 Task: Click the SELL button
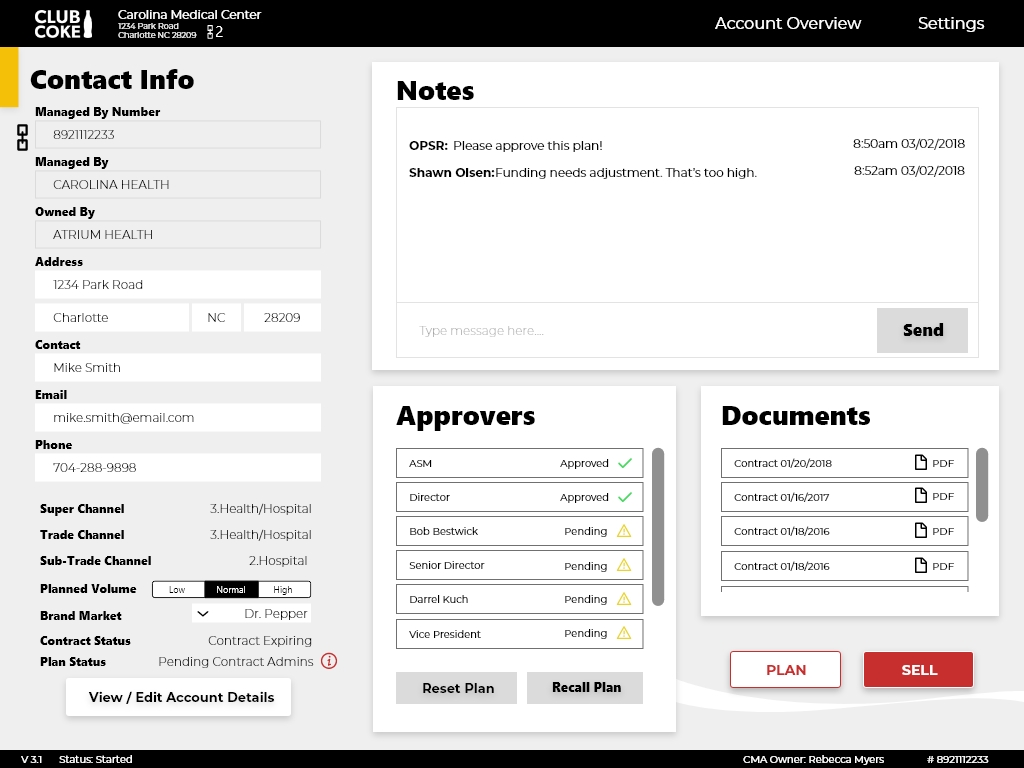918,669
